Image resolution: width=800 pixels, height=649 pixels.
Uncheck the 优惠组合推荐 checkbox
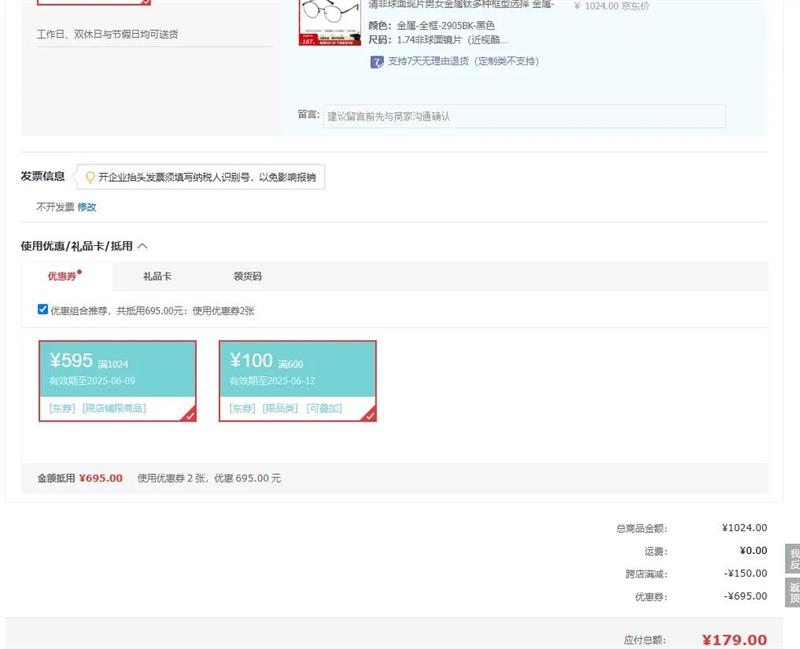42,310
